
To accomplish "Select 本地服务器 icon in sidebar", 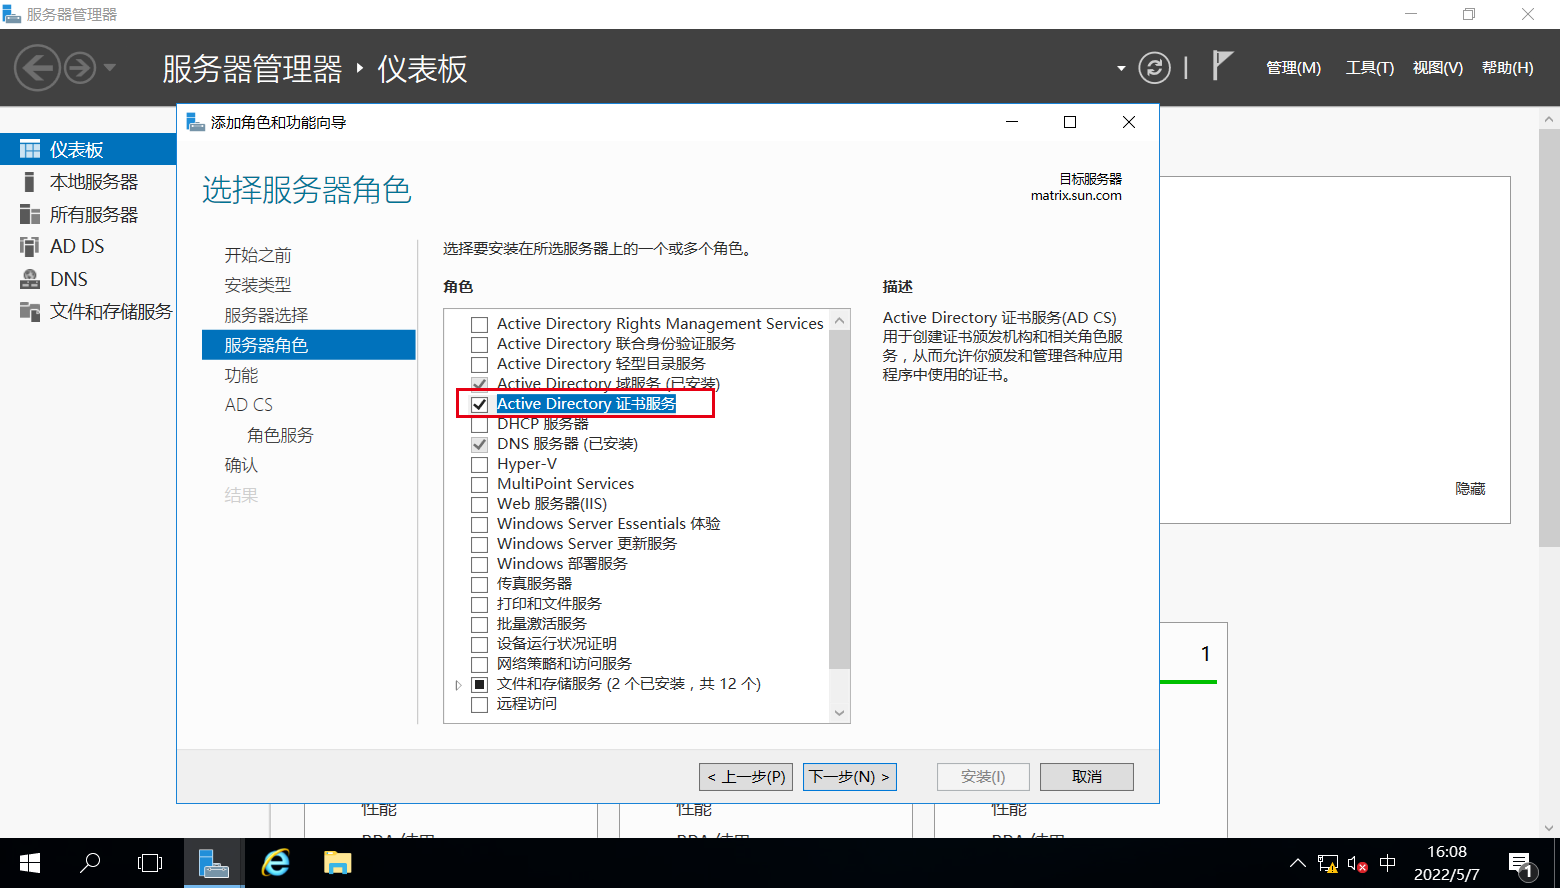I will tap(30, 182).
